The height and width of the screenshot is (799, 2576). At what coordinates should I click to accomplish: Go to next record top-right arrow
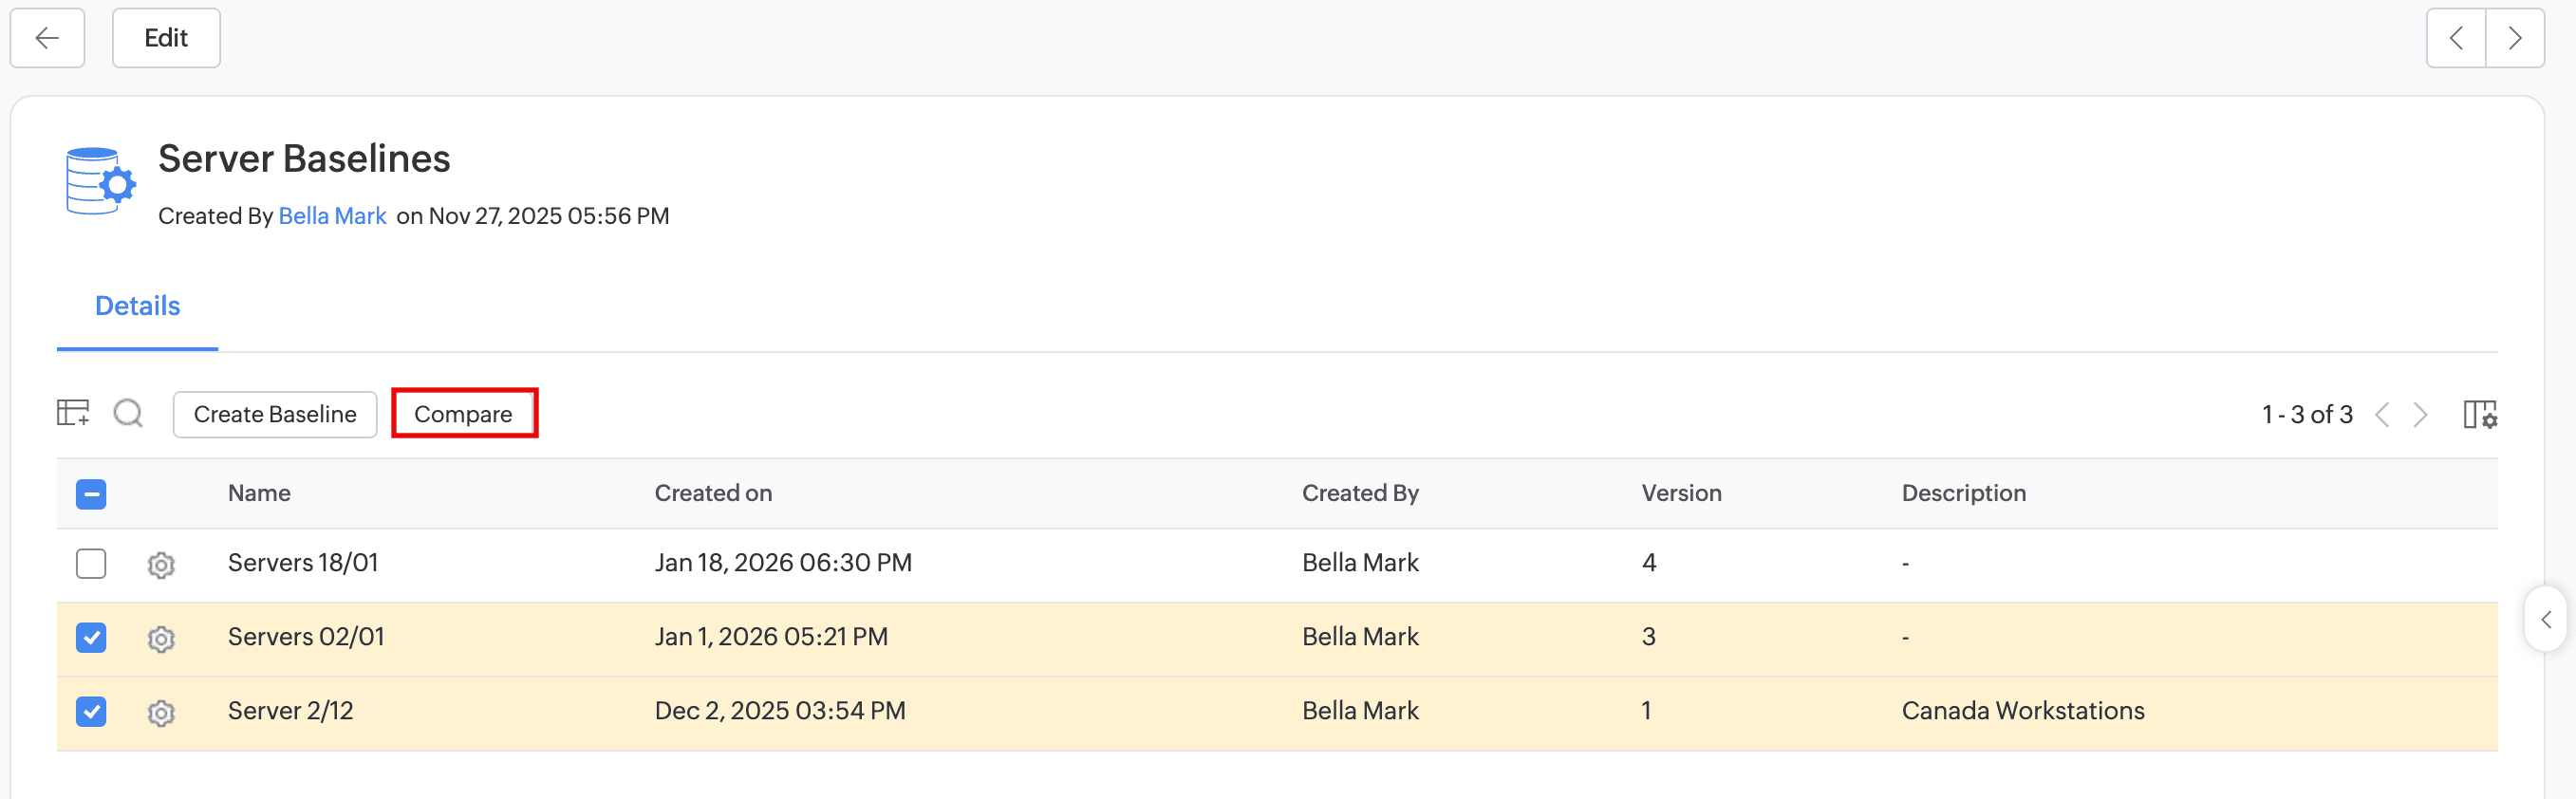[2514, 38]
